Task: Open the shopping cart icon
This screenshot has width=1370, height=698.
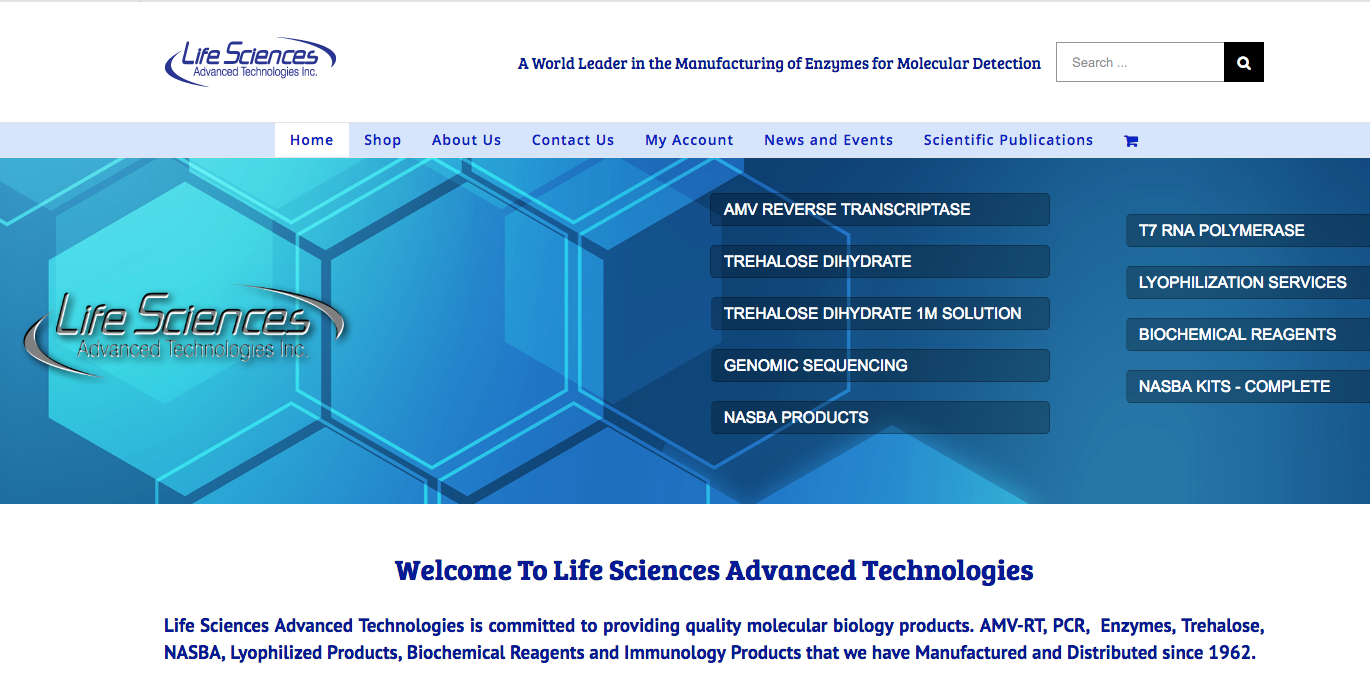Action: click(1131, 141)
